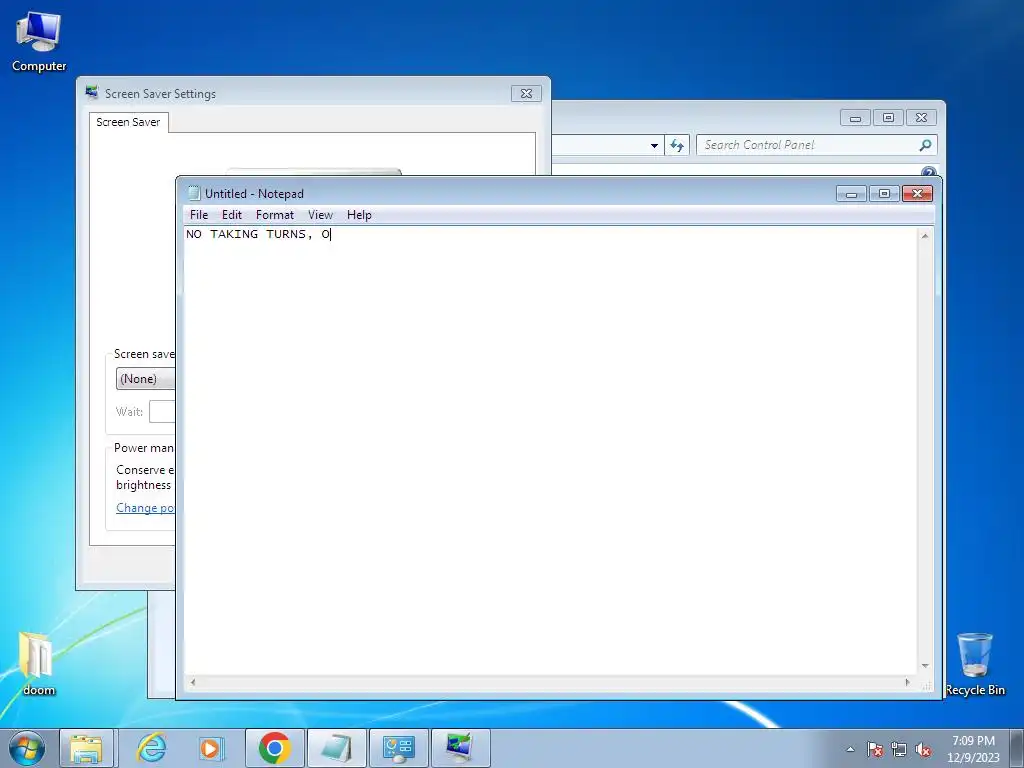Minimize the Notepad window
Viewport: 1024px width, 768px height.
tap(851, 194)
